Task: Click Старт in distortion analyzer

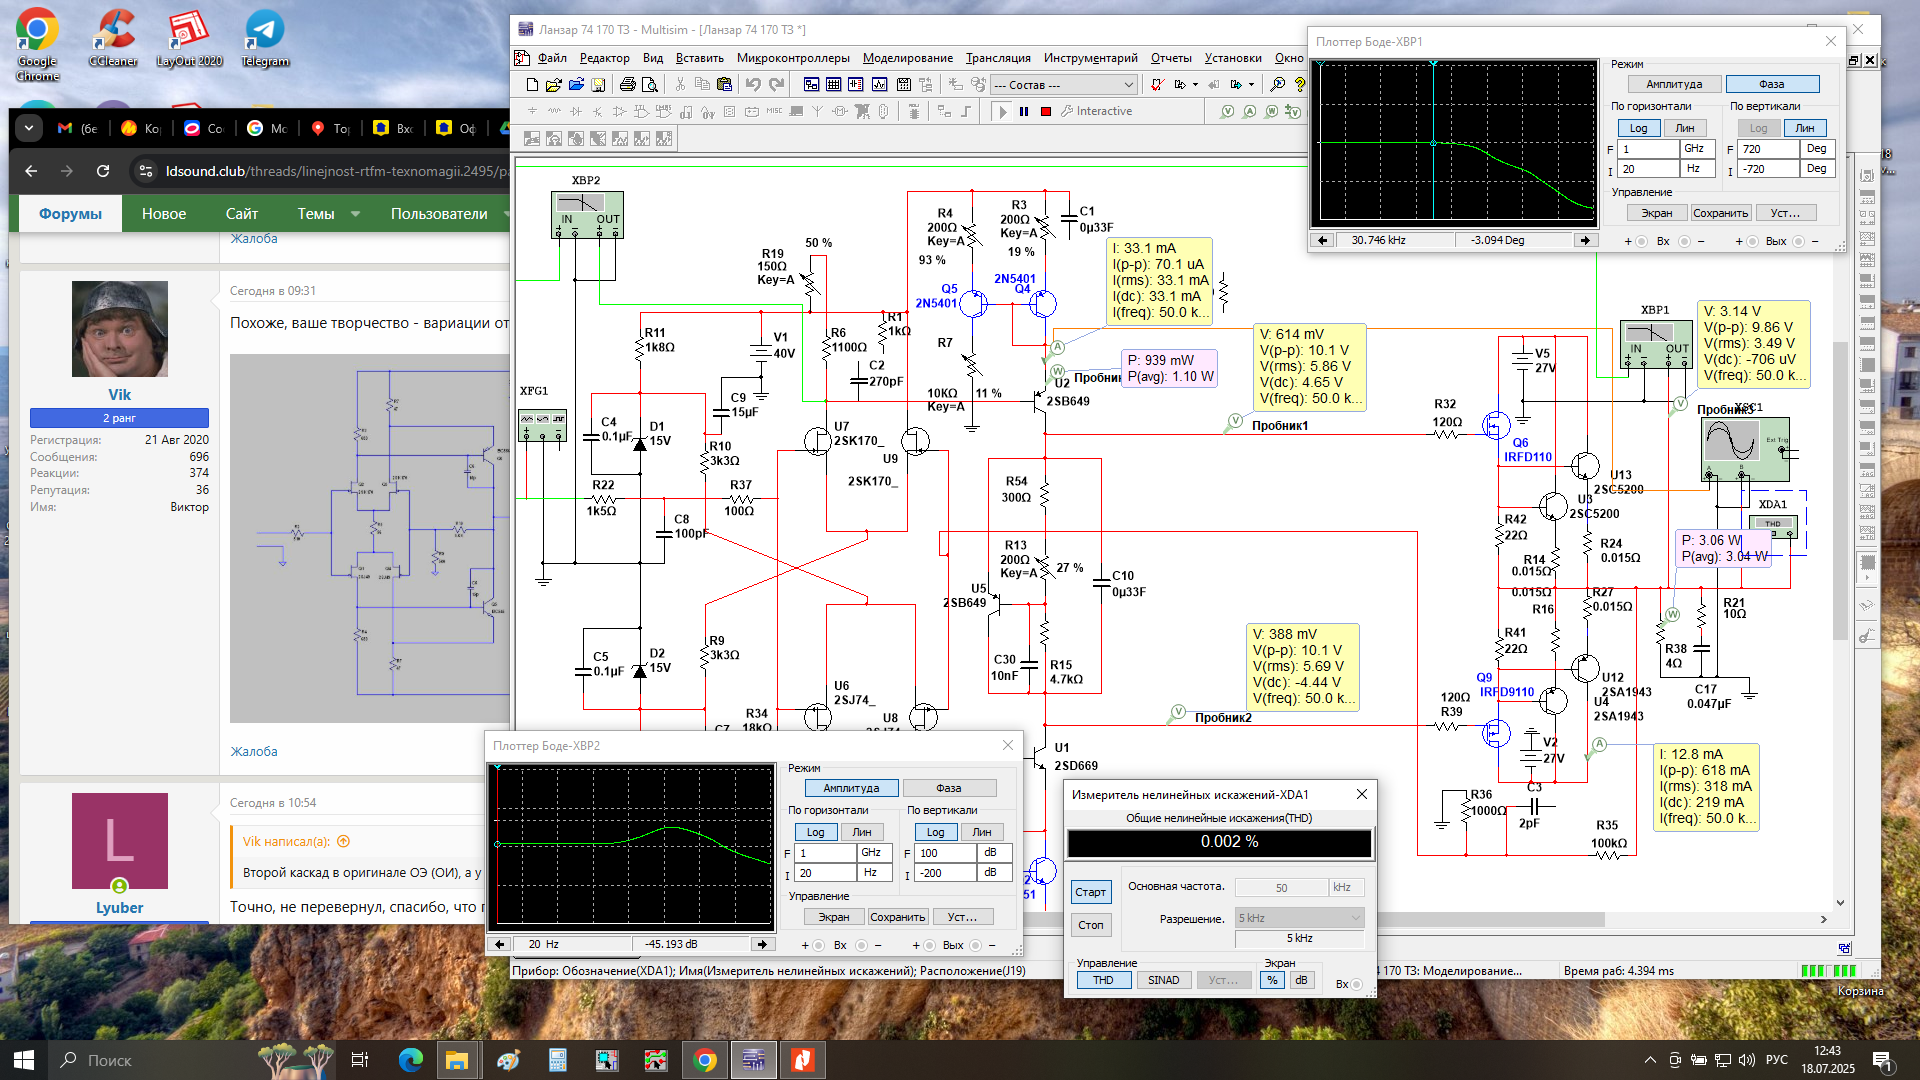Action: click(x=1090, y=893)
